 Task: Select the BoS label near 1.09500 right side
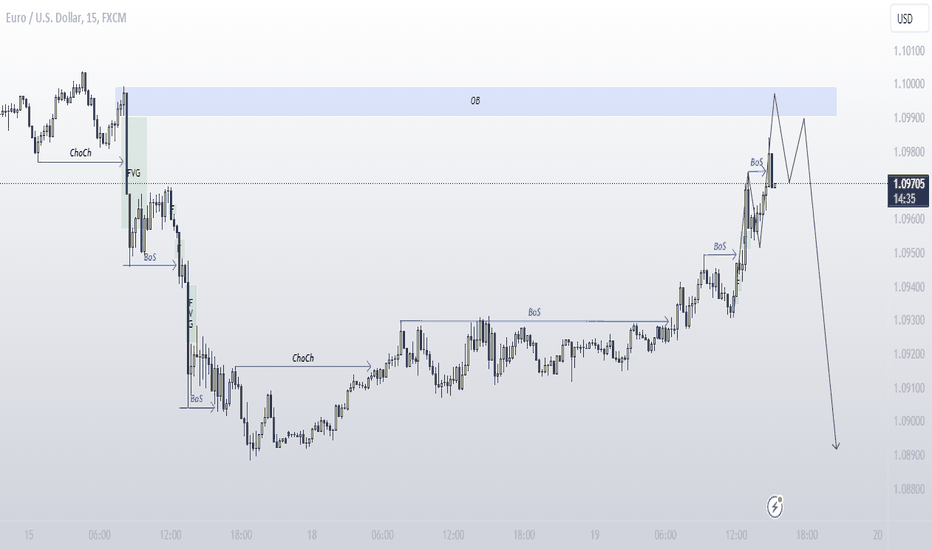tap(720, 246)
